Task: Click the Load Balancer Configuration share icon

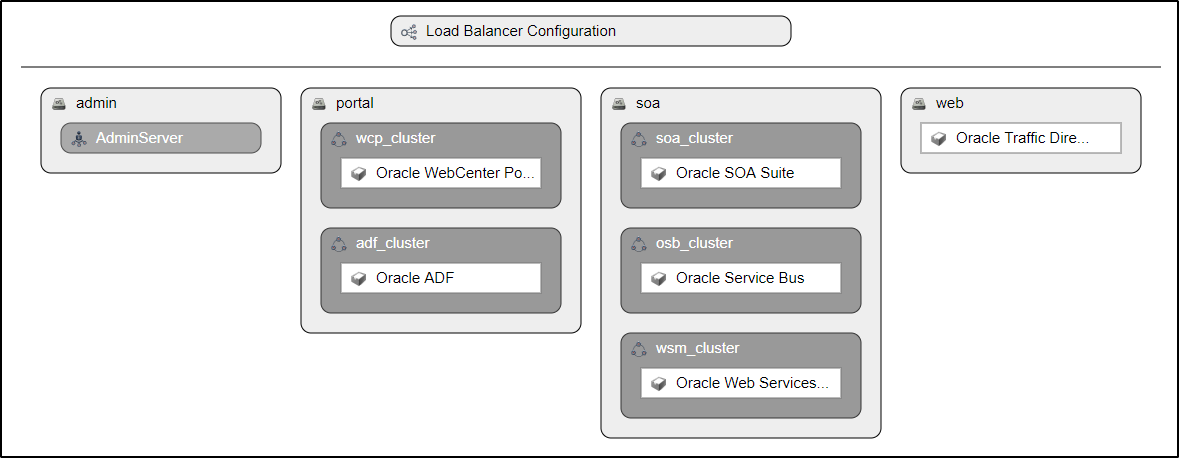Action: point(409,32)
